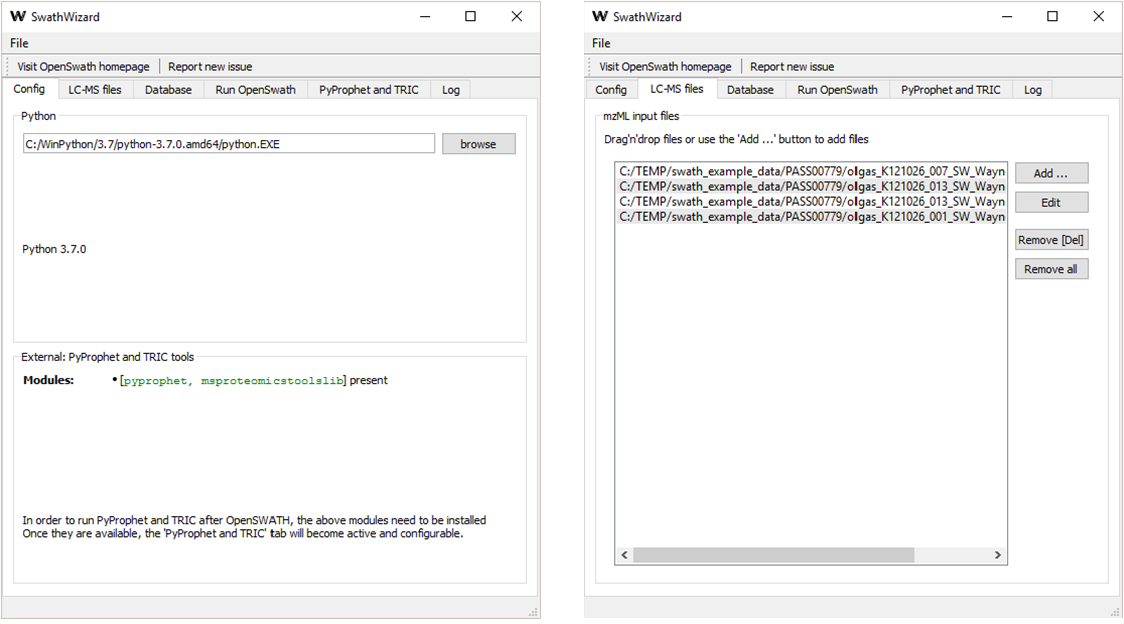The width and height of the screenshot is (1124, 624).
Task: Click the file list's right scroll arrow
Action: click(x=997, y=555)
